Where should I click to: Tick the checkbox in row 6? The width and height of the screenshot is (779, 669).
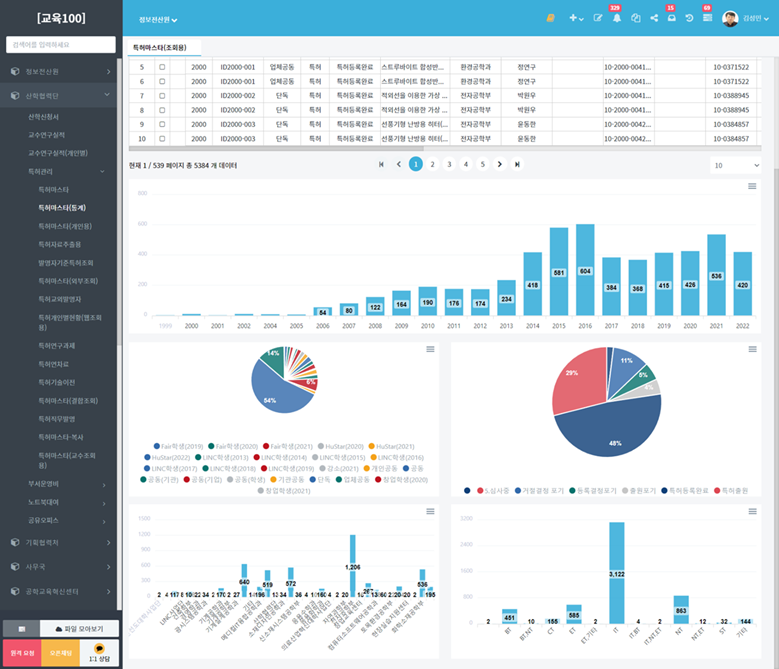pos(162,81)
